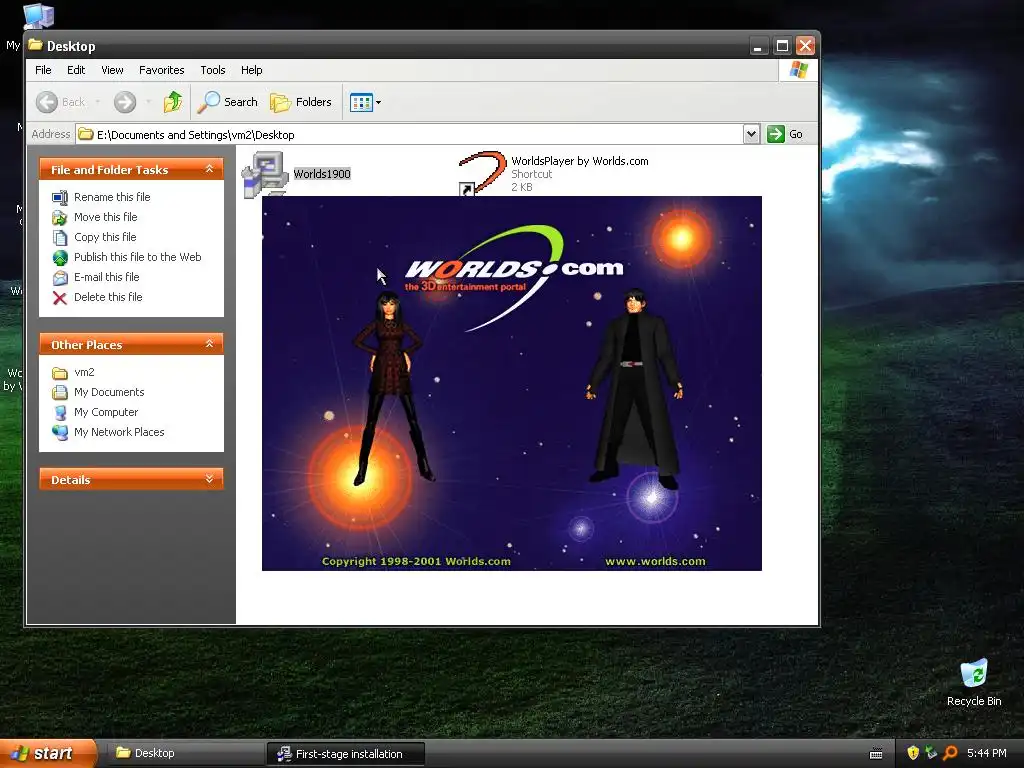The height and width of the screenshot is (768, 1024).
Task: Open the Favorites menu
Action: point(161,70)
